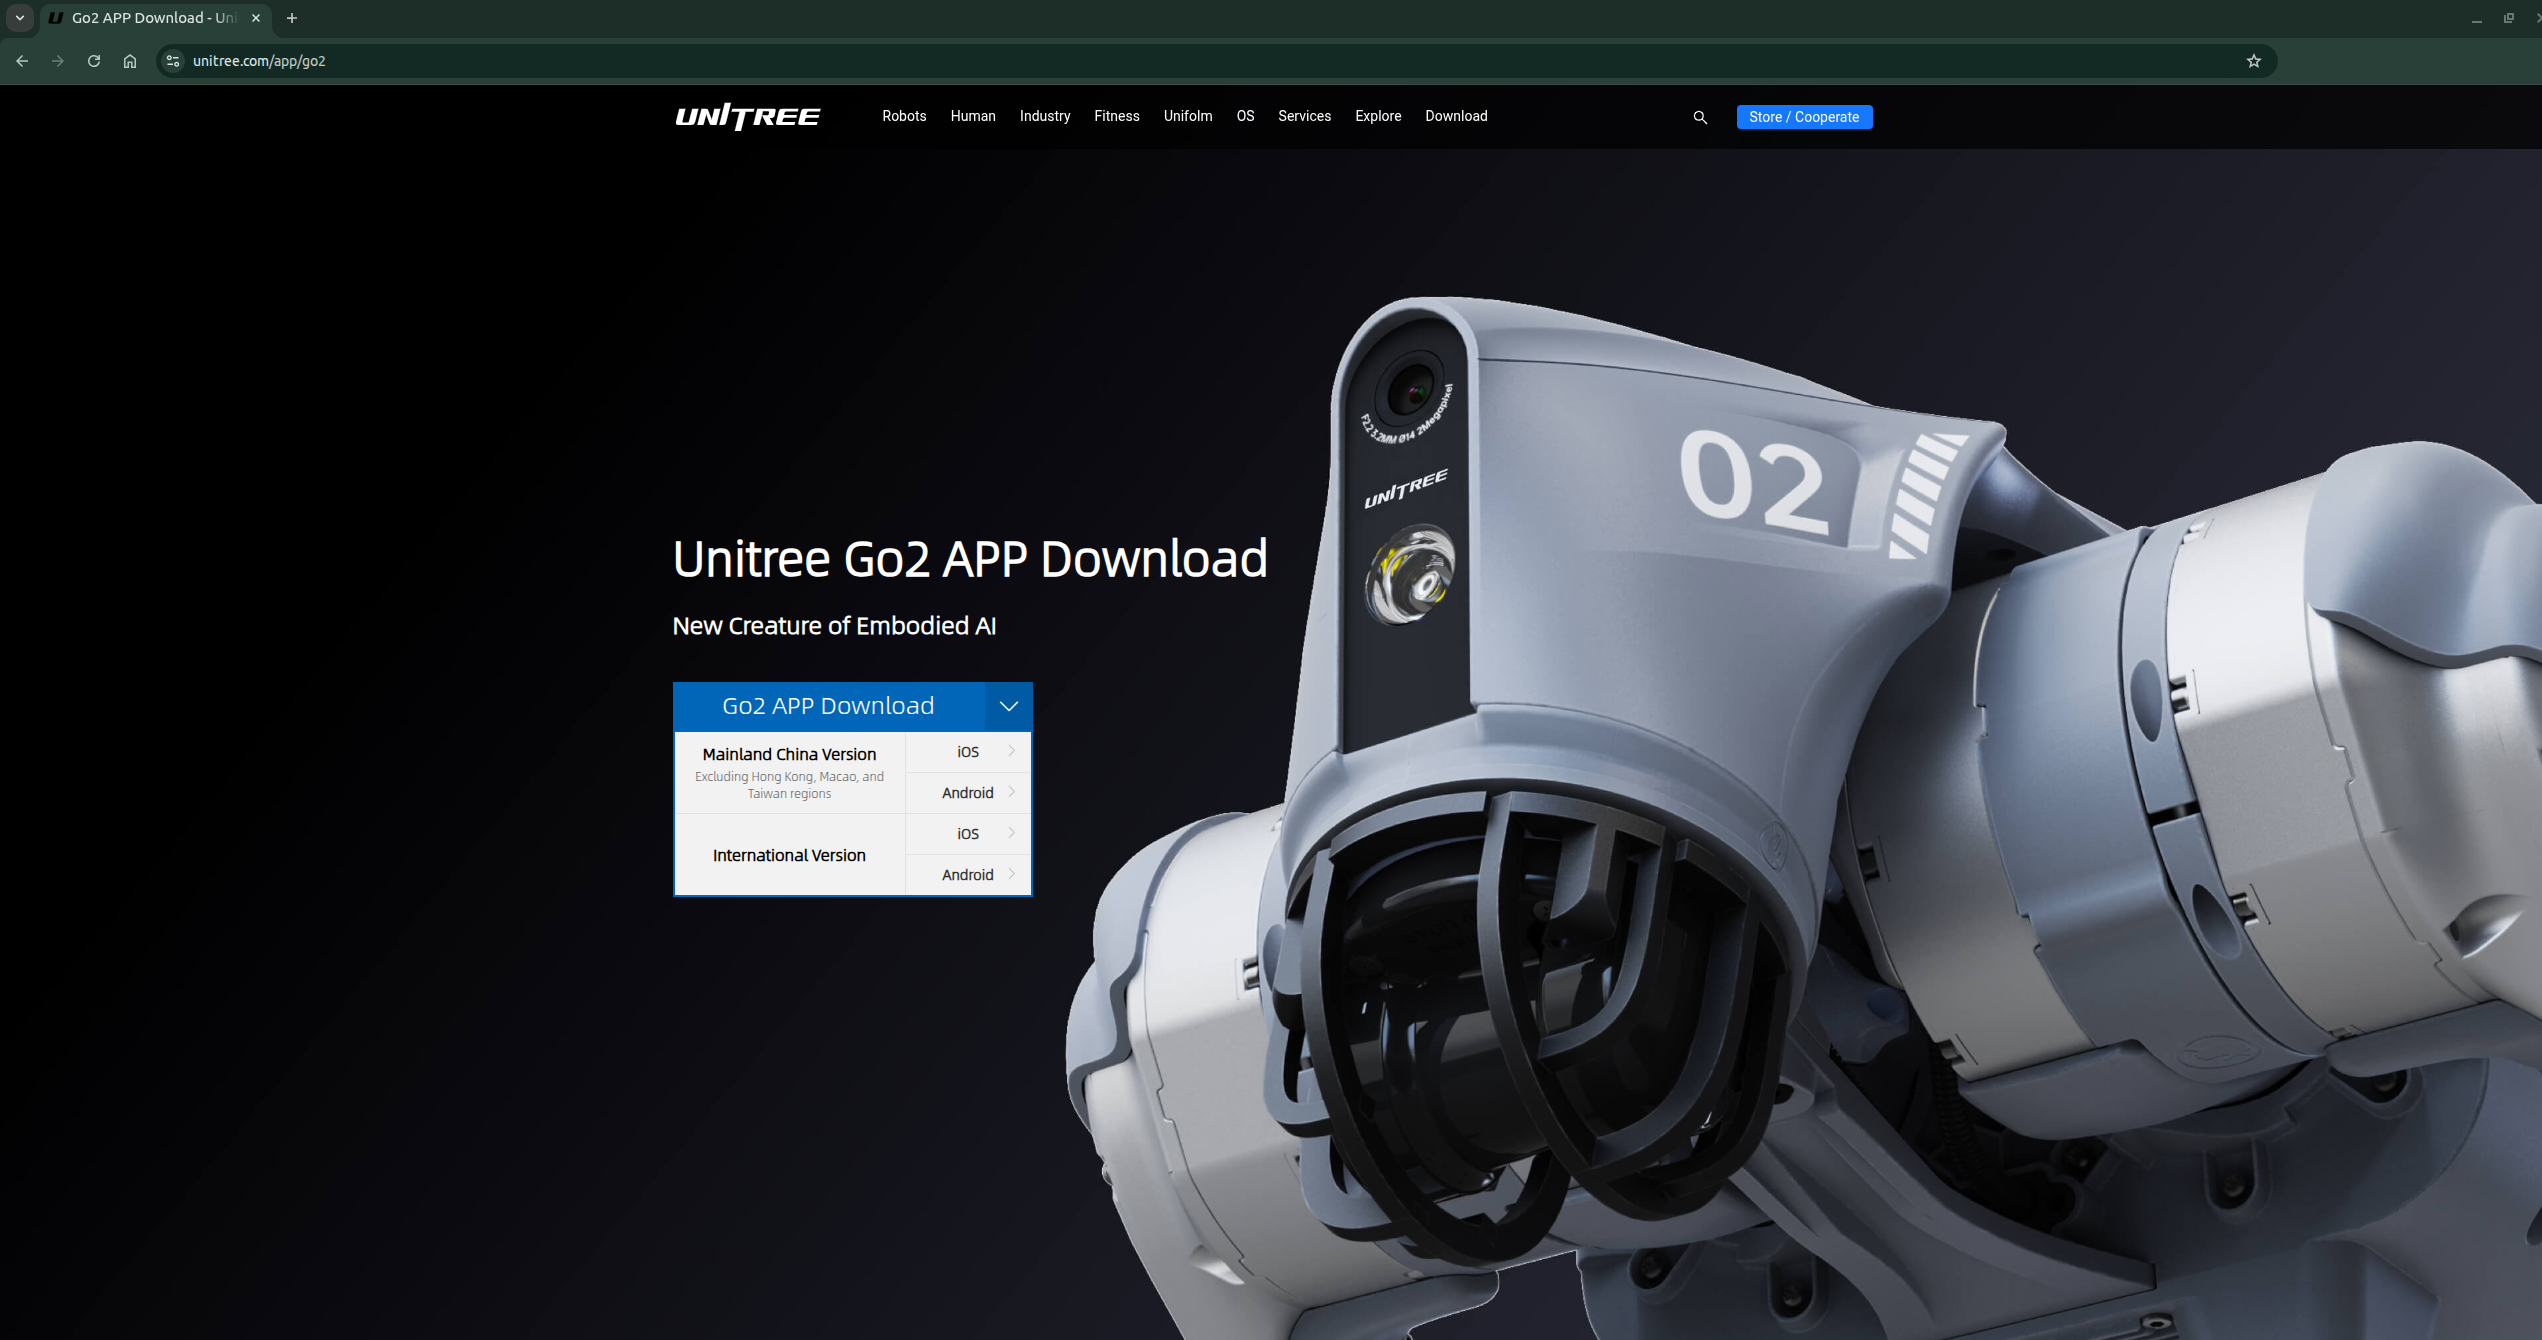The image size is (2542, 1340).
Task: Select International Version iOS option
Action: pos(968,834)
